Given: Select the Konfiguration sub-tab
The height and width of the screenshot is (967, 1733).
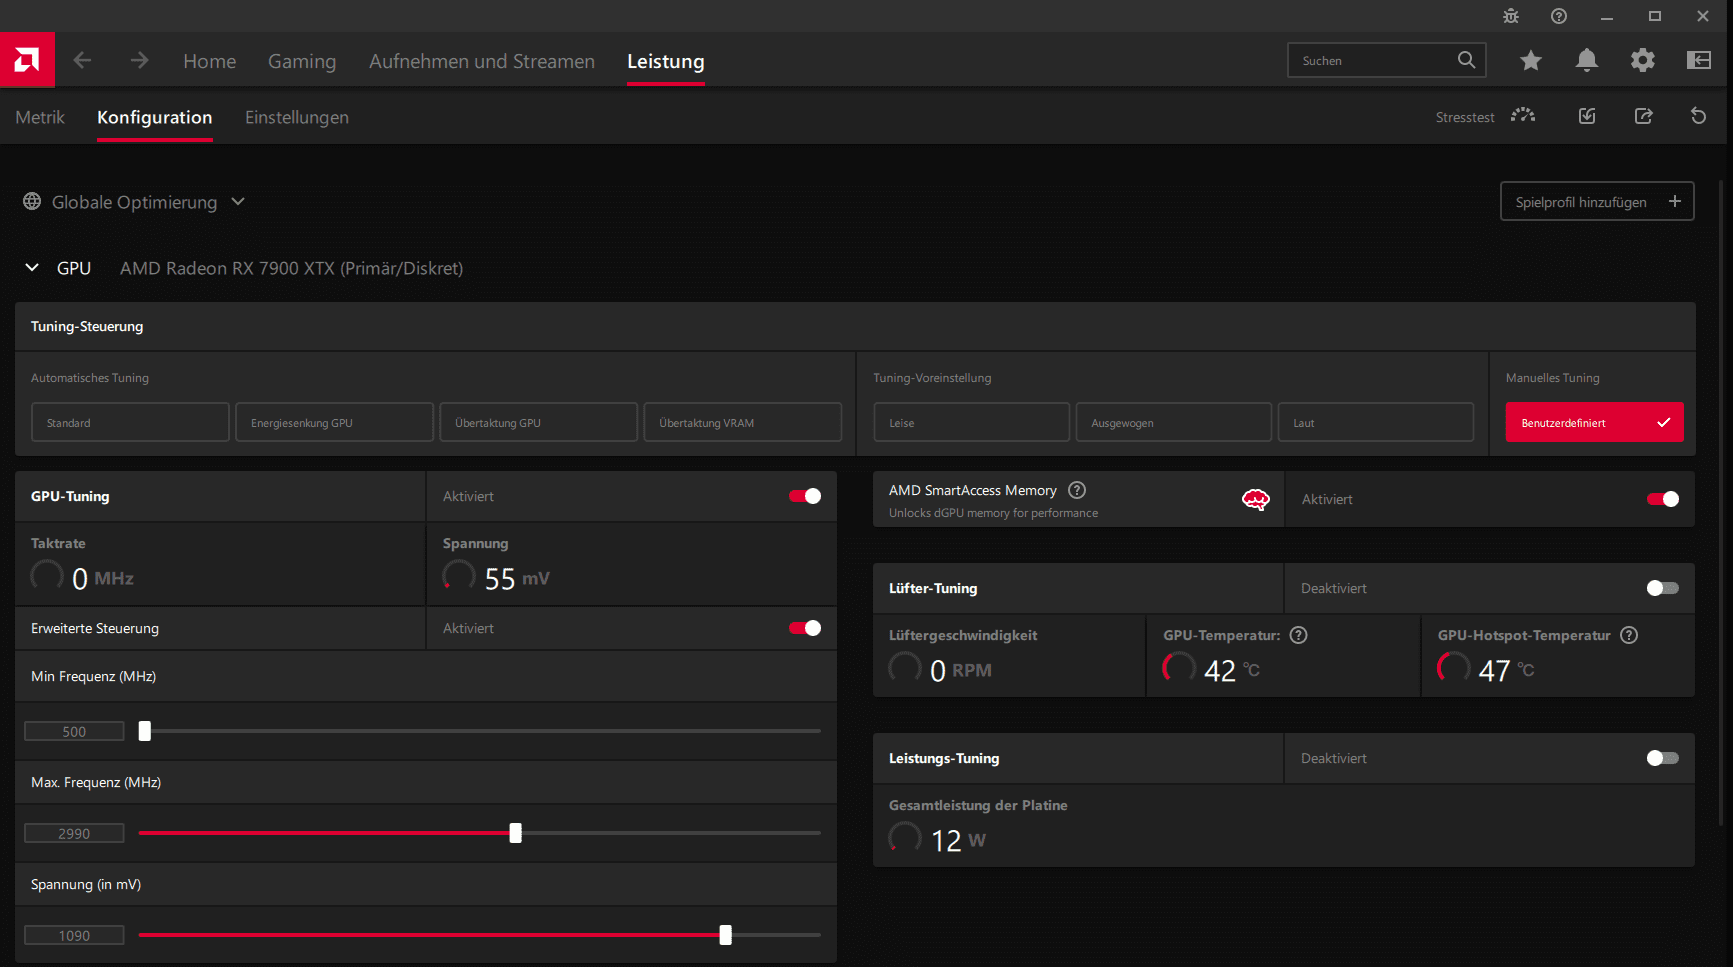Looking at the screenshot, I should pos(155,117).
